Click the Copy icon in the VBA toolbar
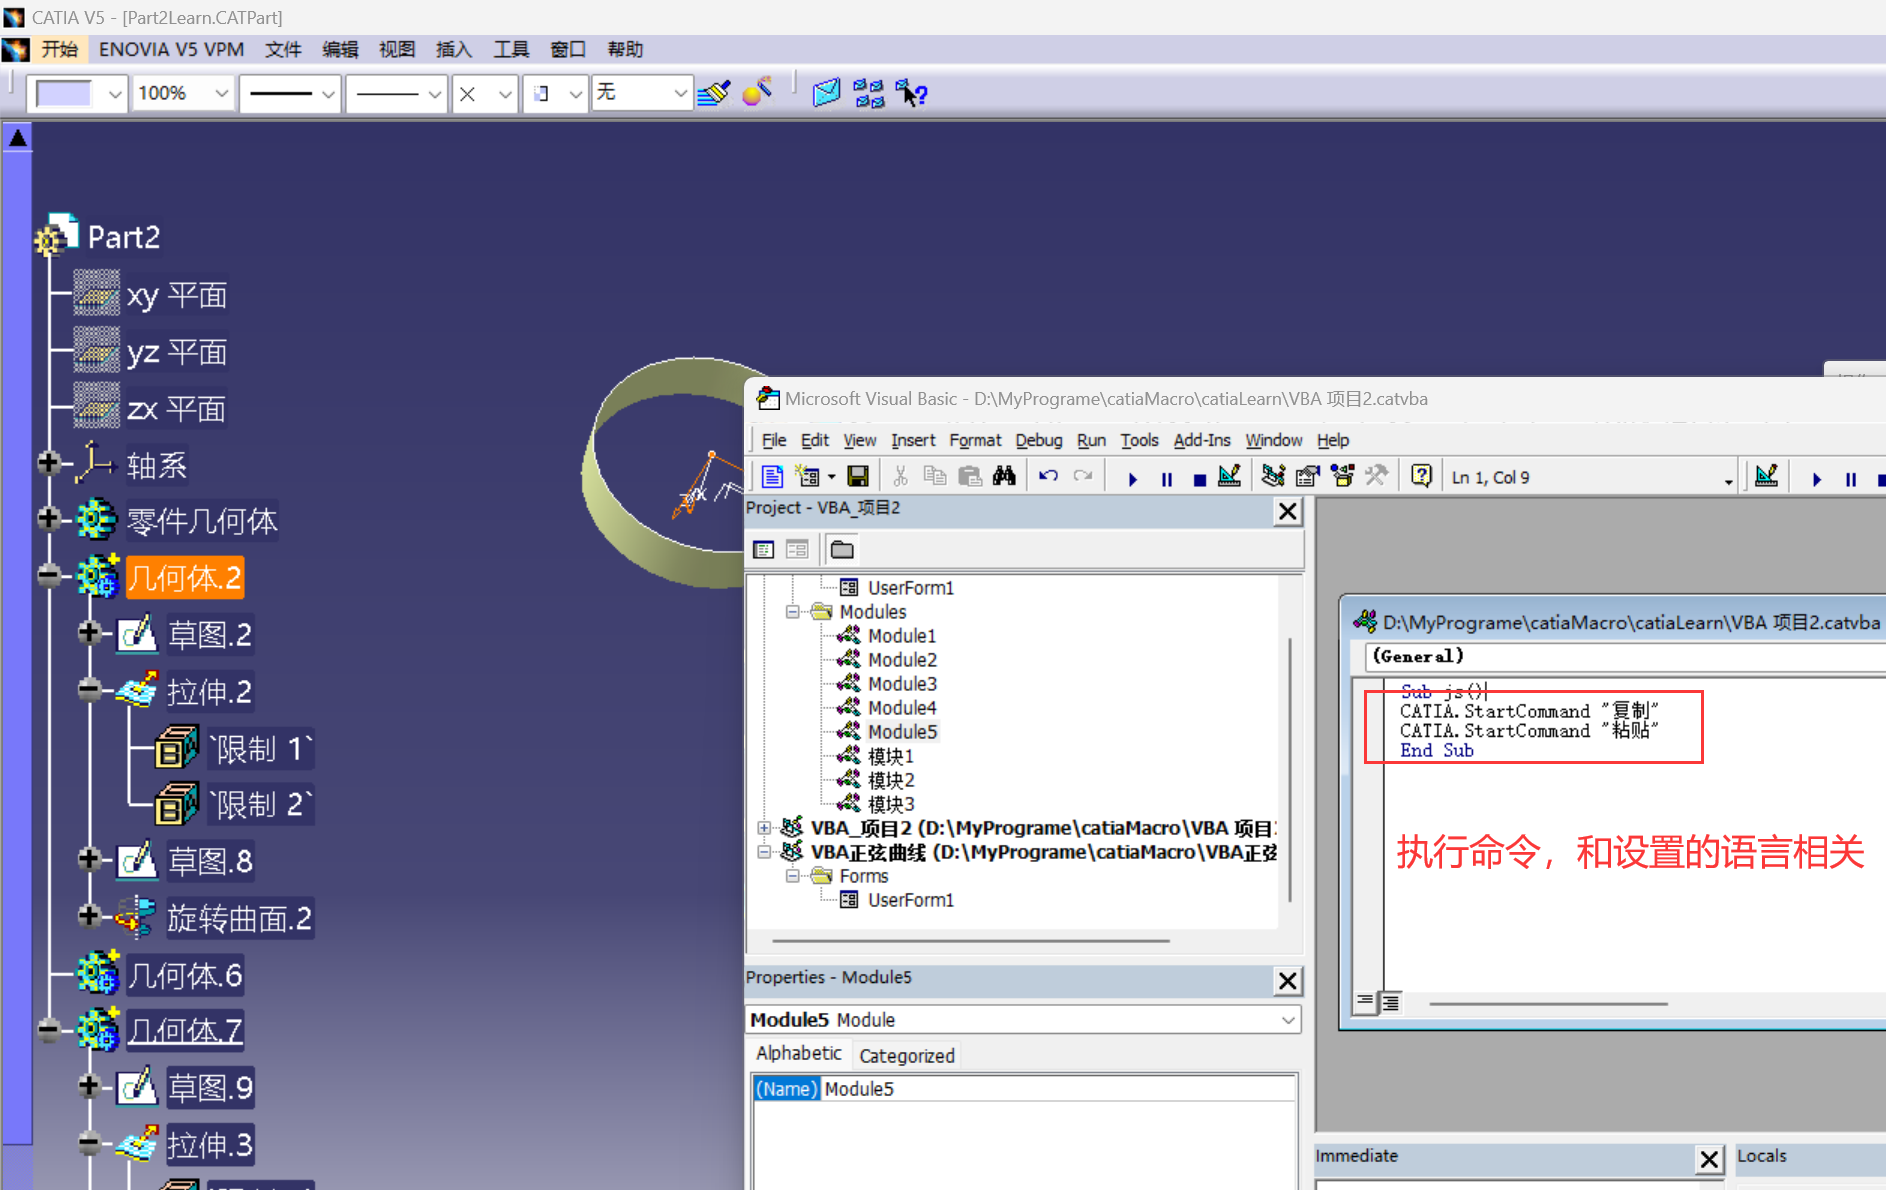The width and height of the screenshot is (1886, 1190). [935, 477]
